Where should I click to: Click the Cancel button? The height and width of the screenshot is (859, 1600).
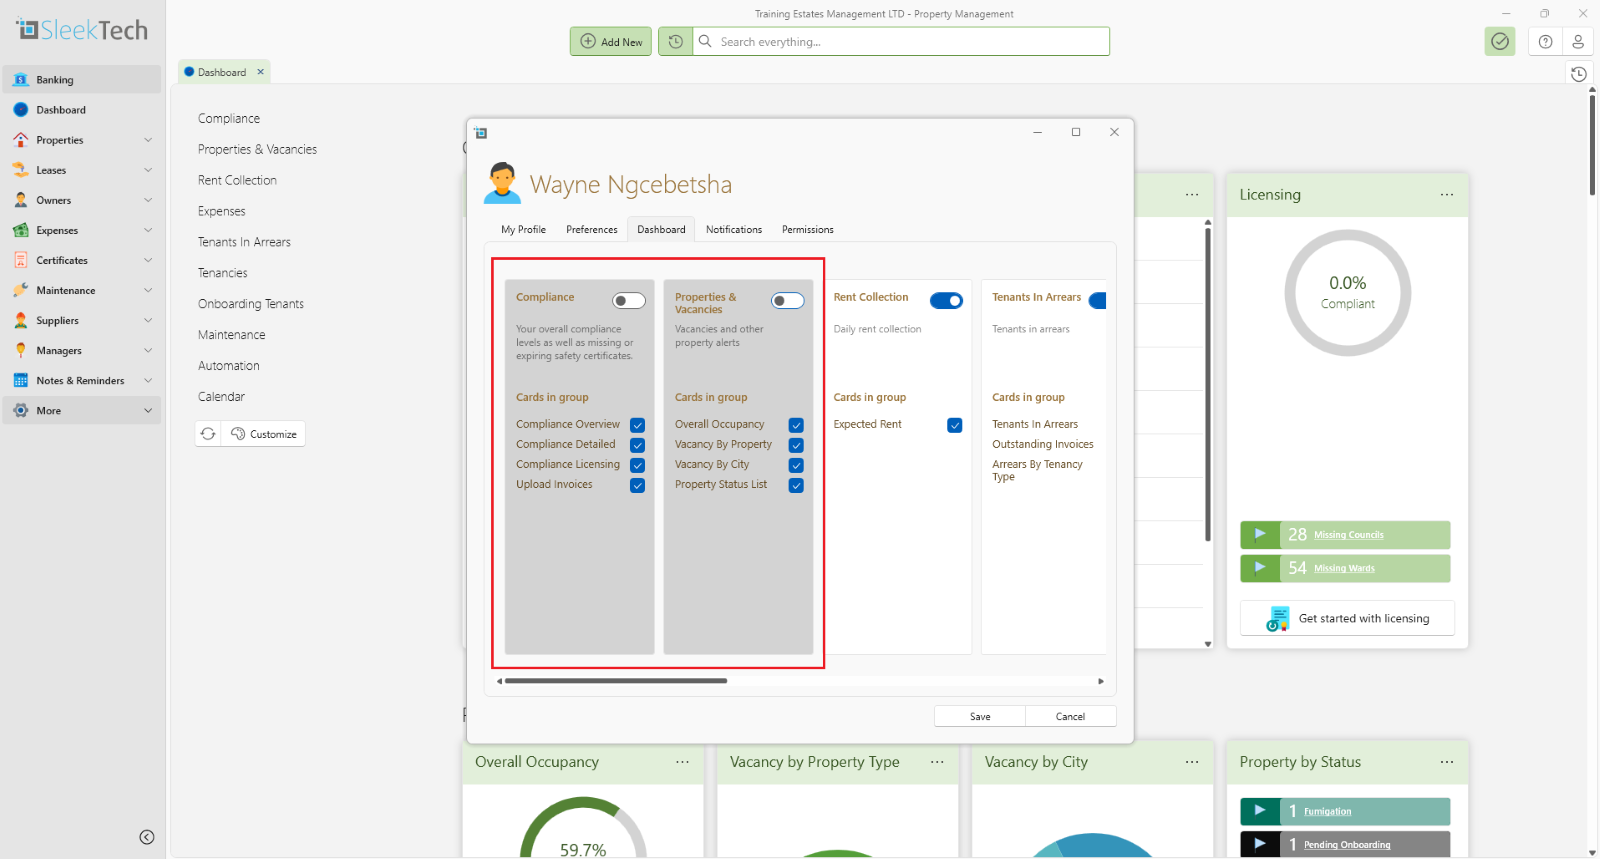(x=1070, y=716)
